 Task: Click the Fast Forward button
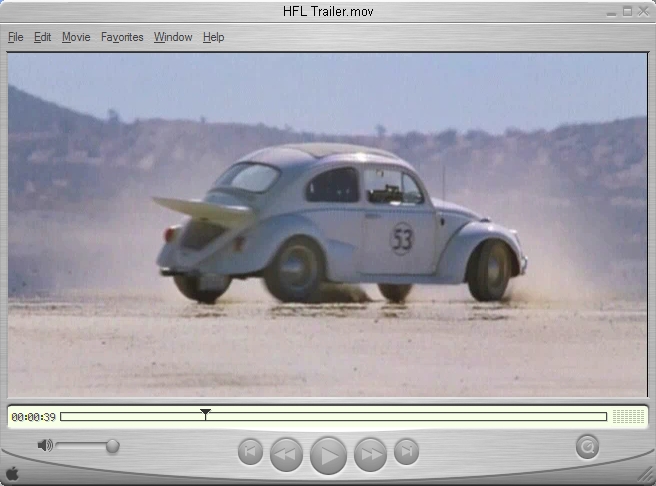pyautogui.click(x=370, y=454)
